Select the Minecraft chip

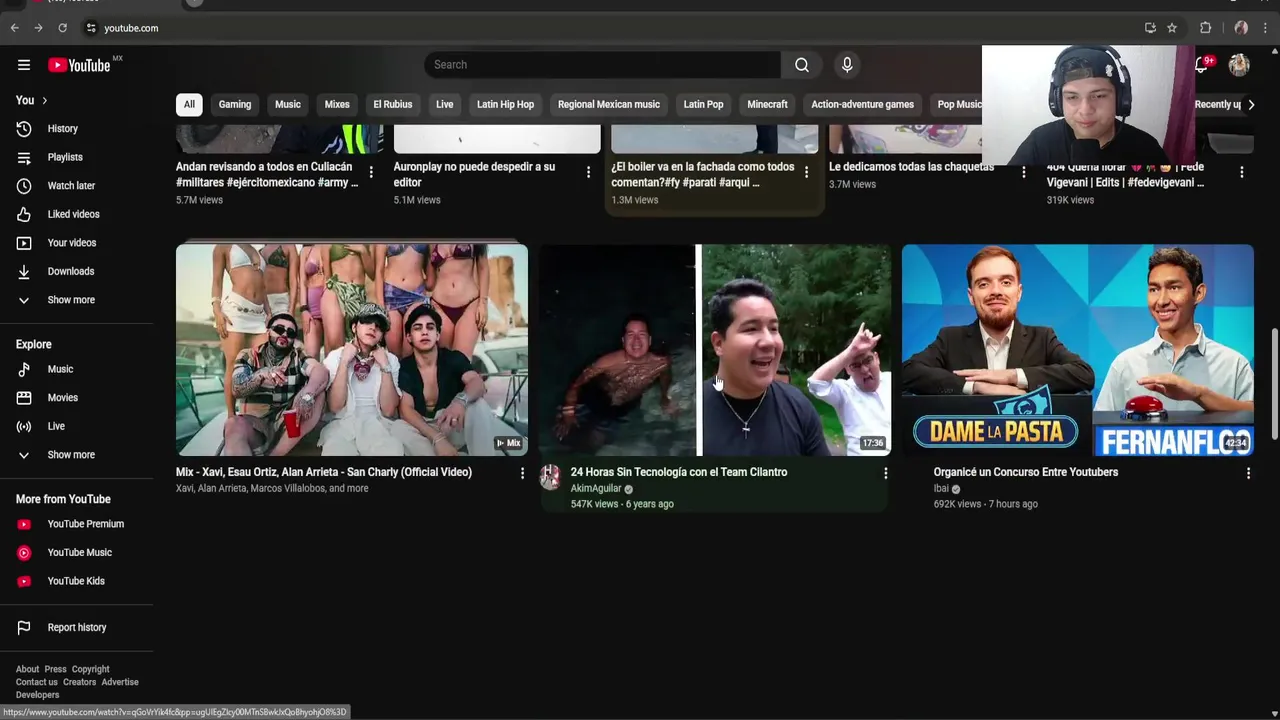pyautogui.click(x=767, y=104)
